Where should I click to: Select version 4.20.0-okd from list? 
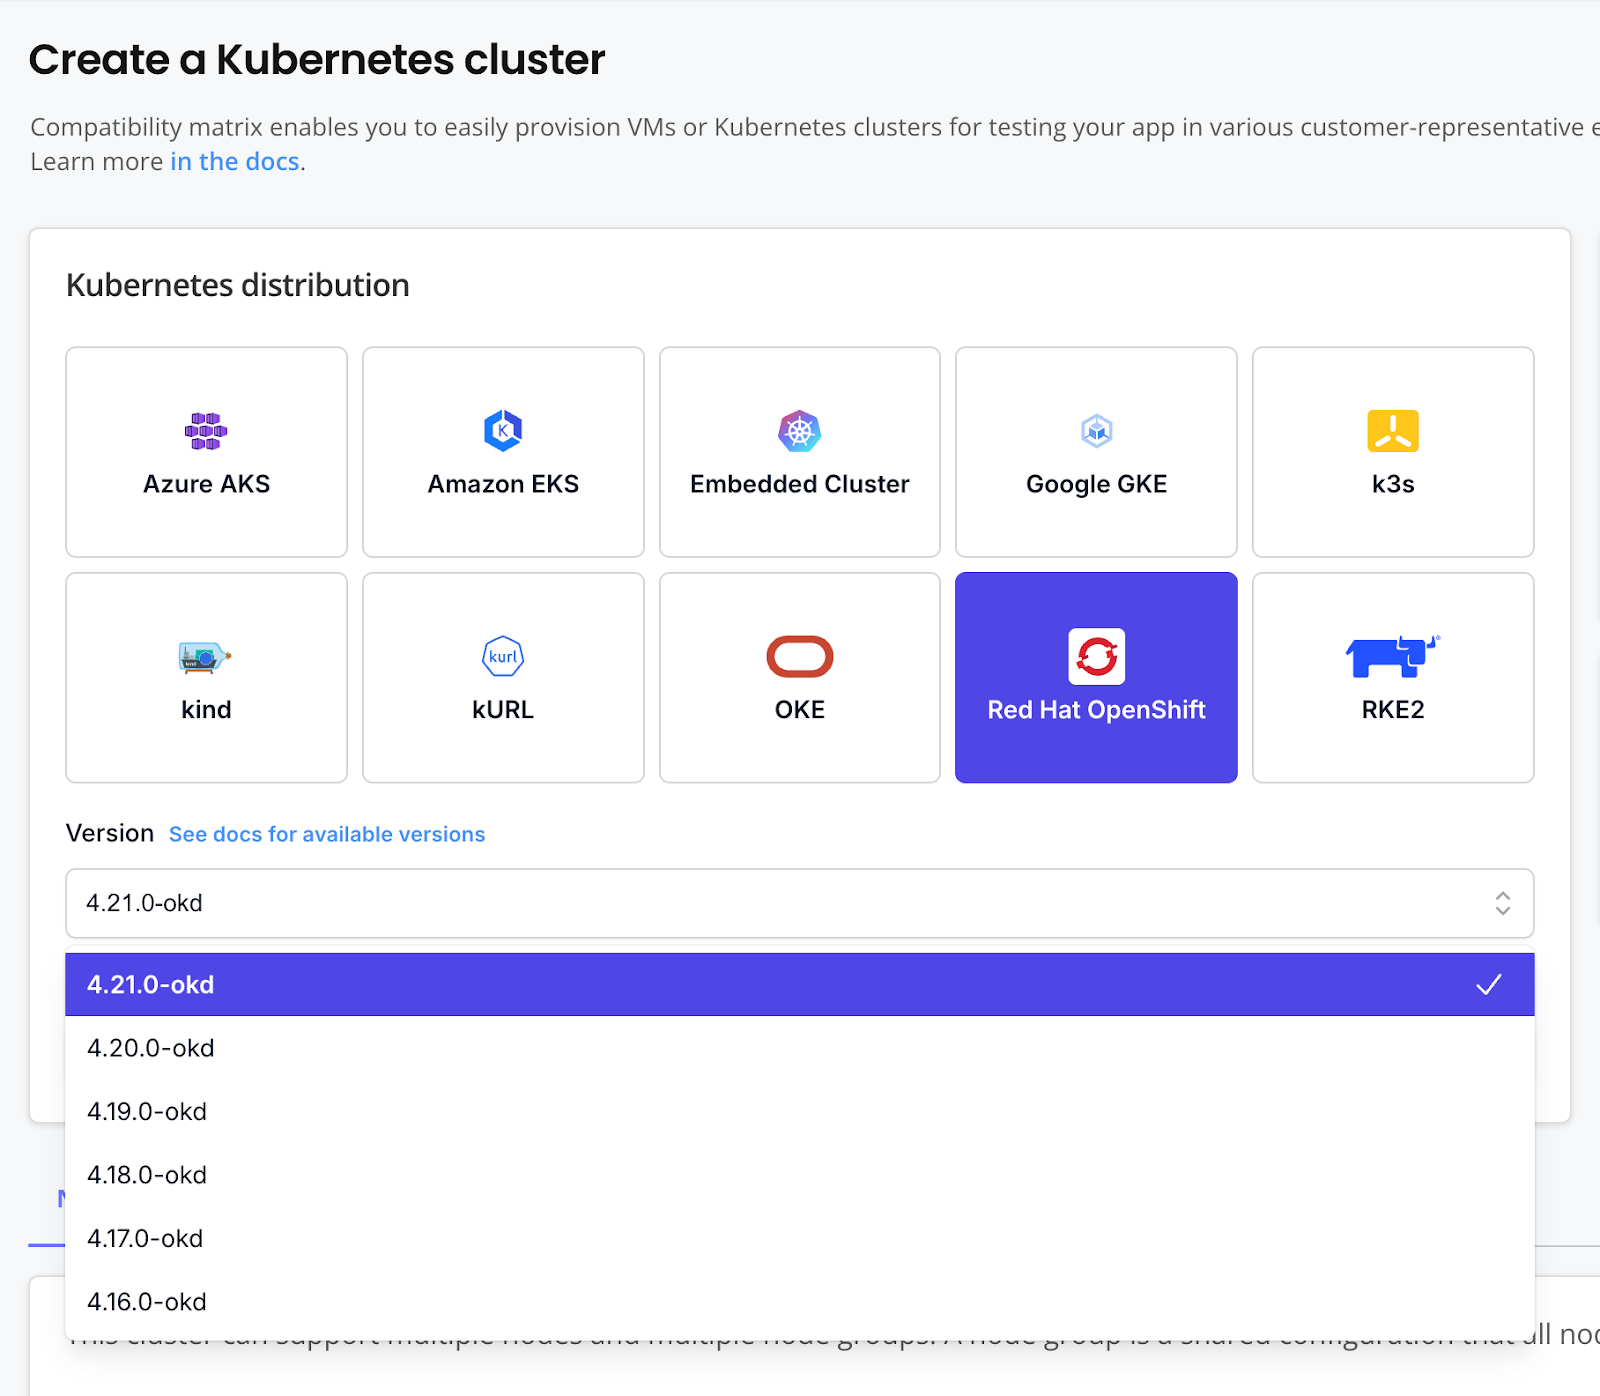coord(799,1048)
